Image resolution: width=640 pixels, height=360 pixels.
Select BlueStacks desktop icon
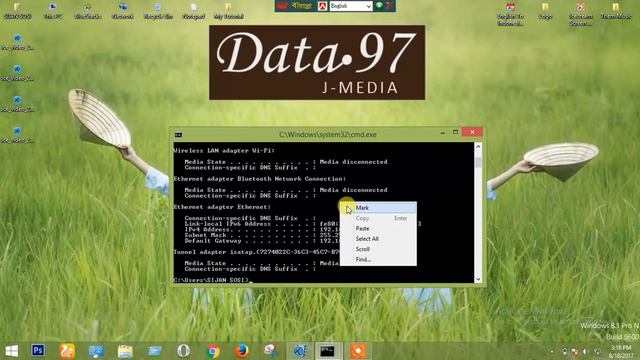click(88, 11)
